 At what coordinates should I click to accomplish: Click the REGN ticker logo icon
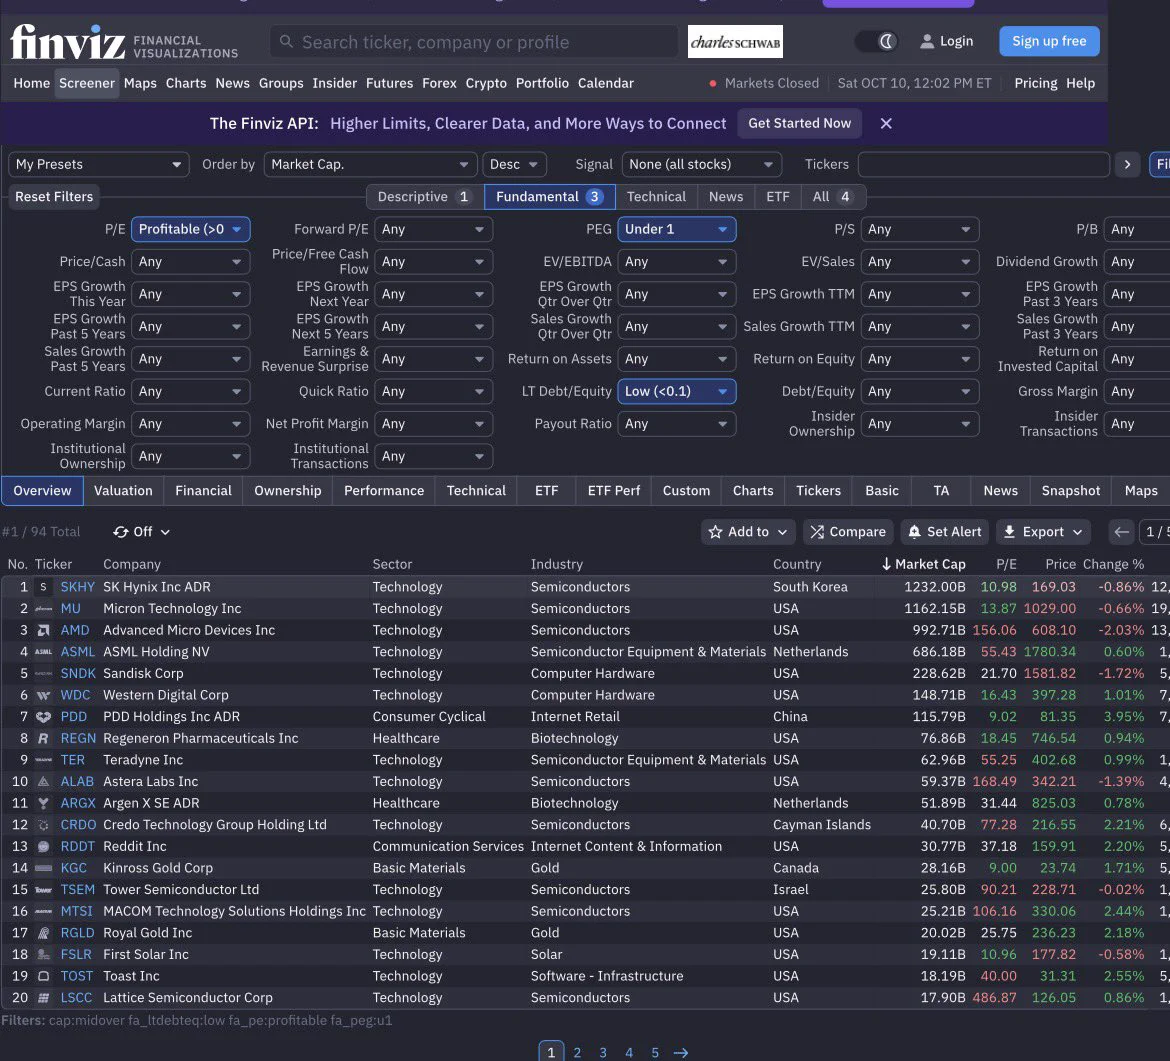coord(44,739)
